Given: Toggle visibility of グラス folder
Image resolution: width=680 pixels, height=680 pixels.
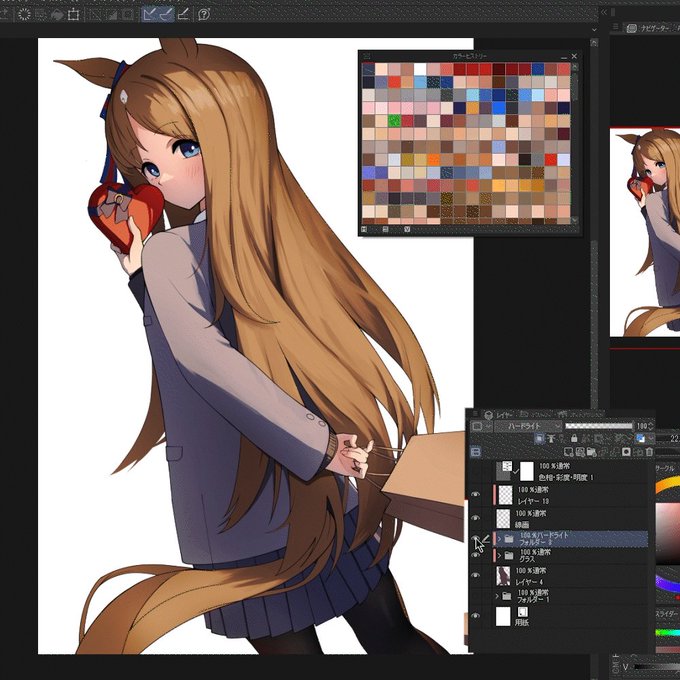Looking at the screenshot, I should pyautogui.click(x=476, y=555).
